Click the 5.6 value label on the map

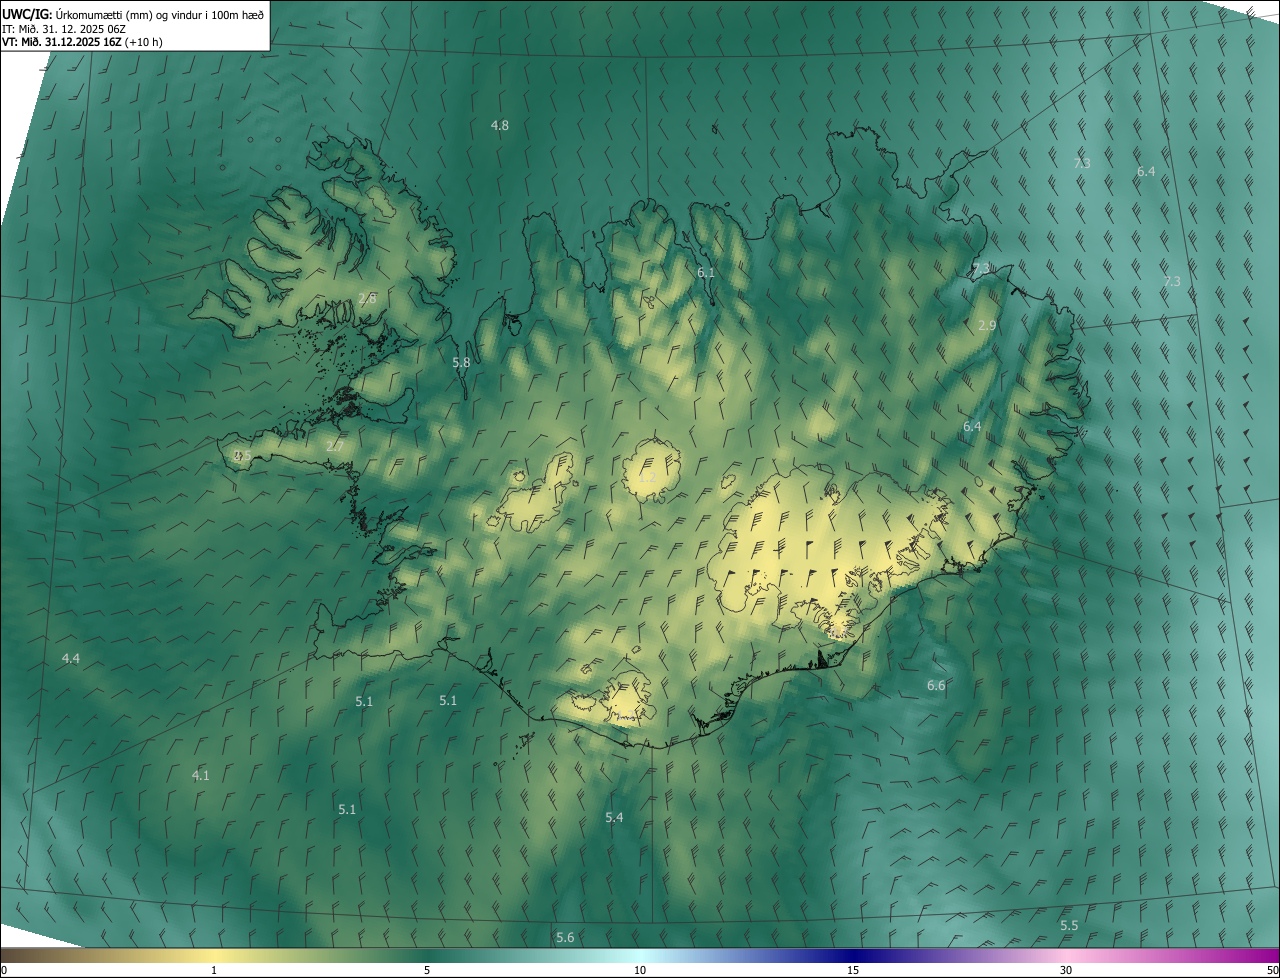coord(565,937)
